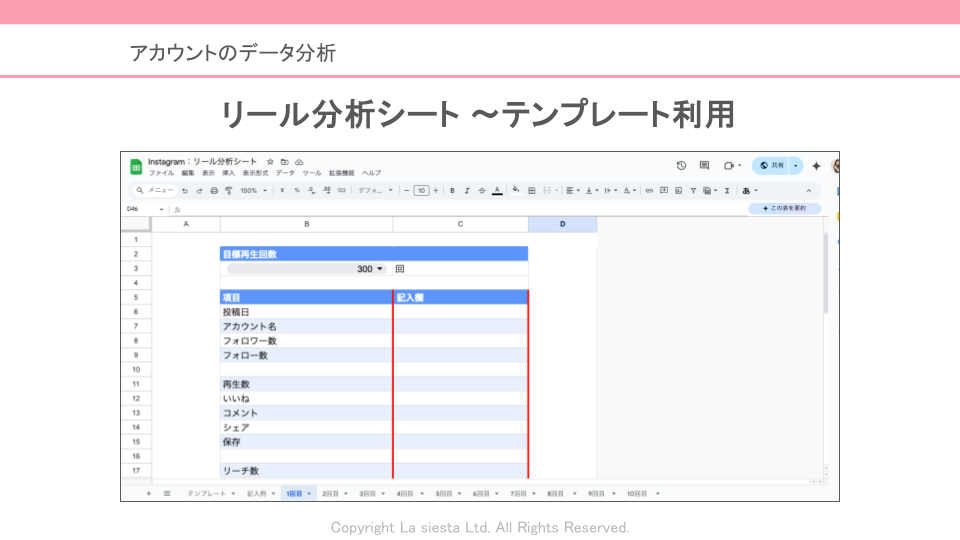Click the insert link icon
The height and width of the screenshot is (540, 960).
[x=649, y=190]
